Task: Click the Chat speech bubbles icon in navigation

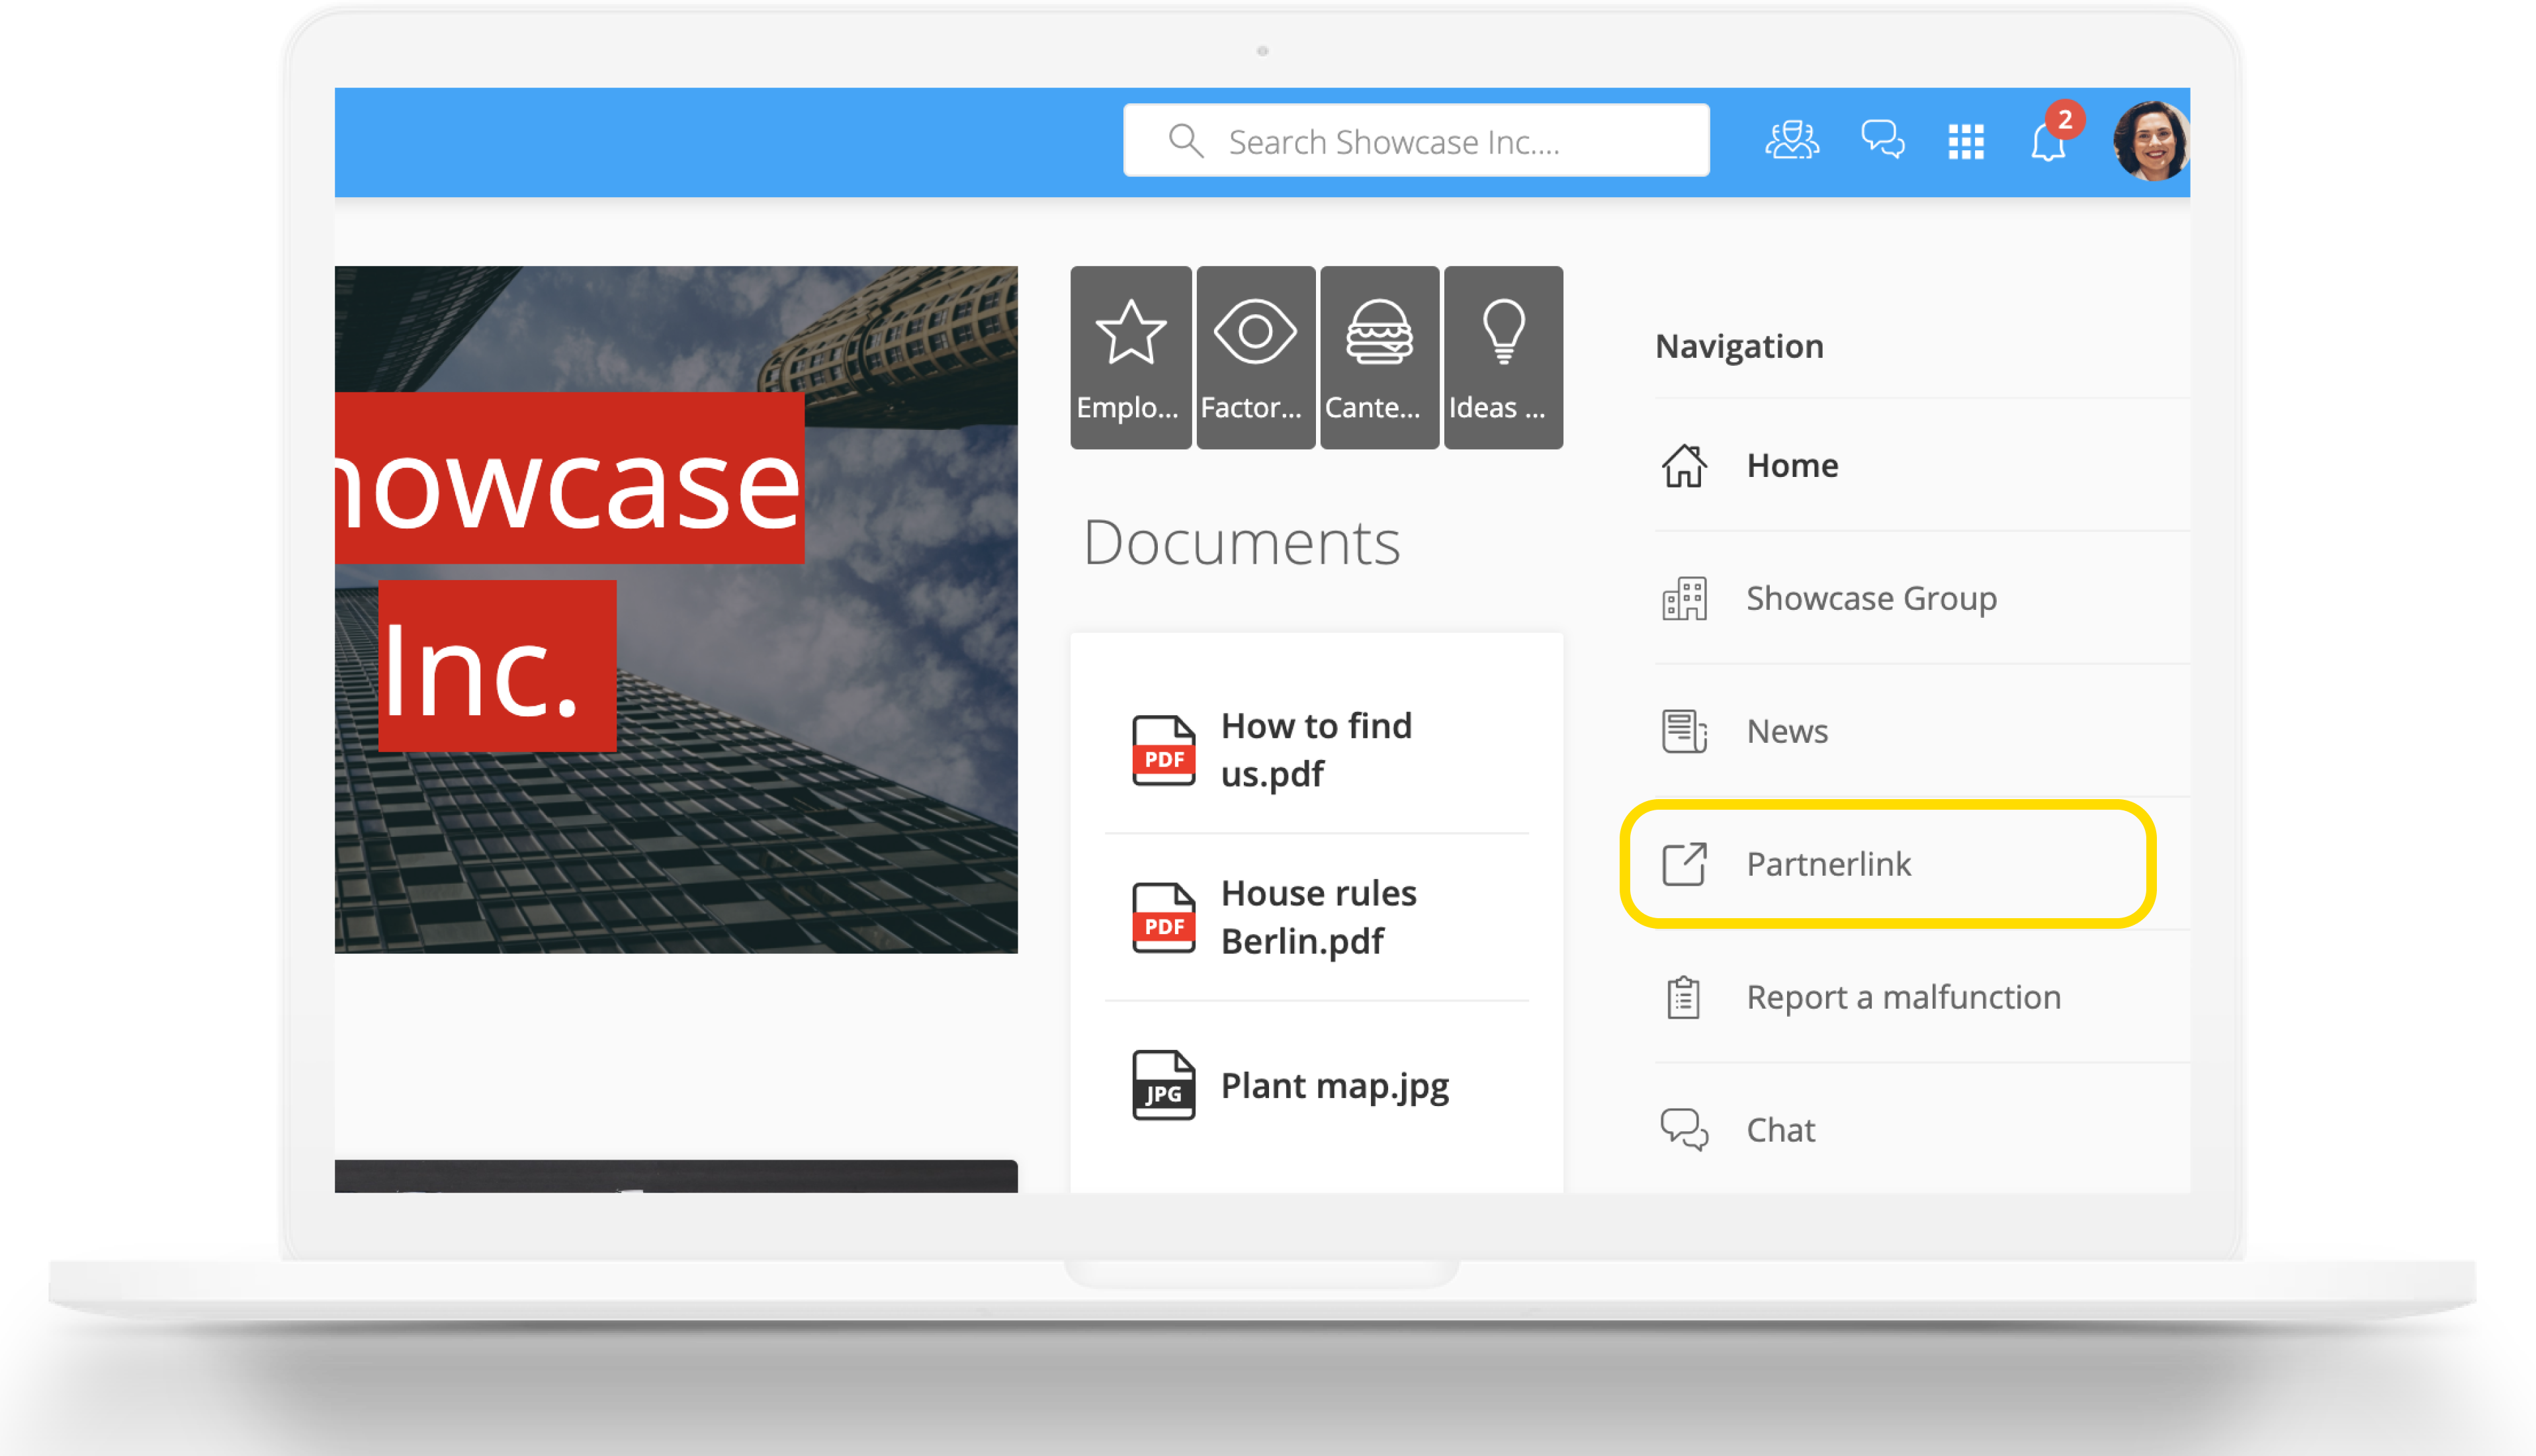Action: (x=1684, y=1130)
